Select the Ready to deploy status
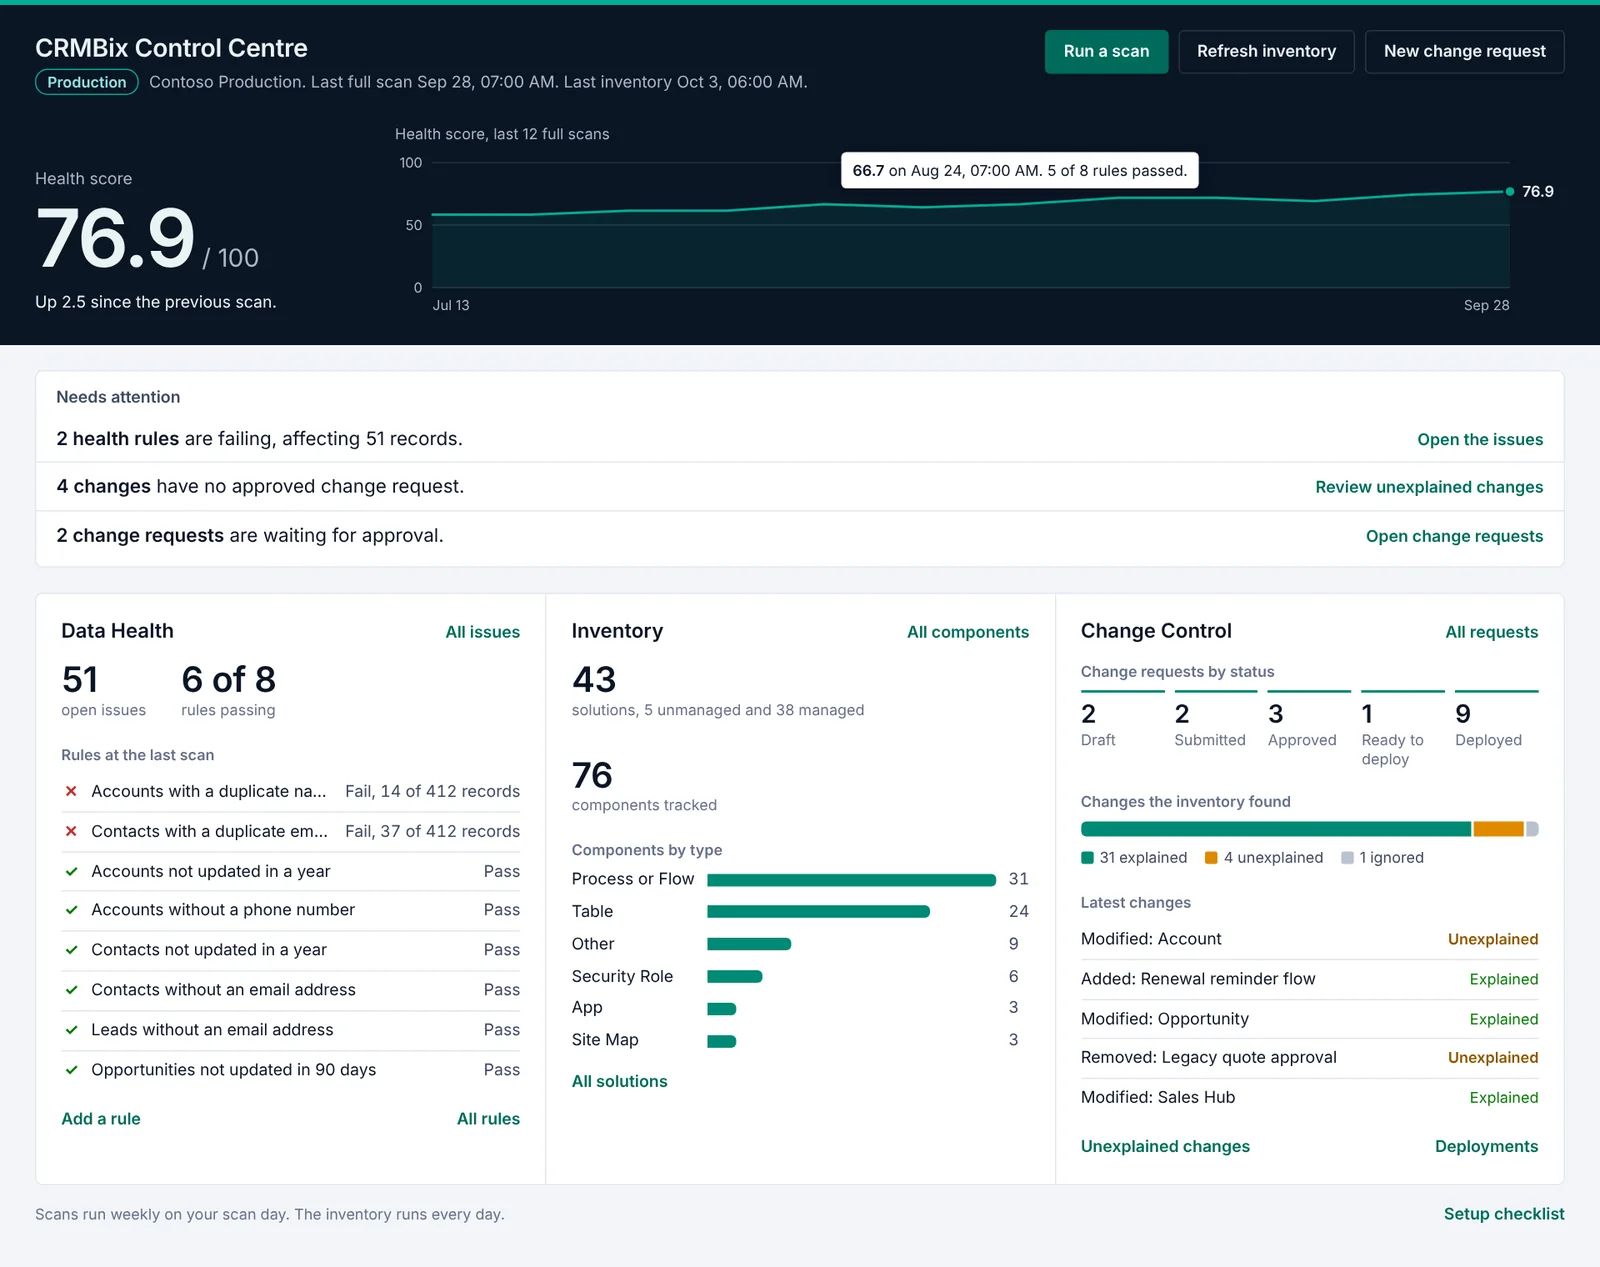Image resolution: width=1600 pixels, height=1267 pixels. (1403, 729)
